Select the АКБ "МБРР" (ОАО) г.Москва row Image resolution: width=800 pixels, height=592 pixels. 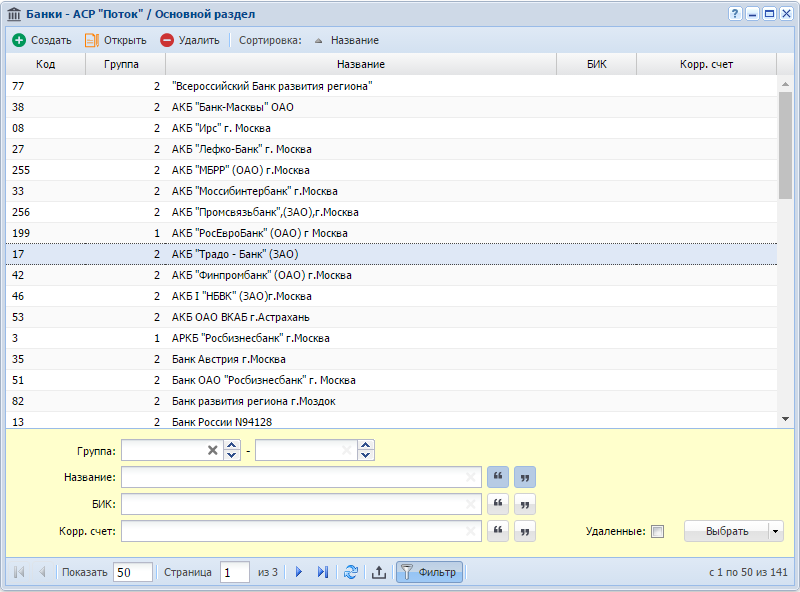coord(391,170)
